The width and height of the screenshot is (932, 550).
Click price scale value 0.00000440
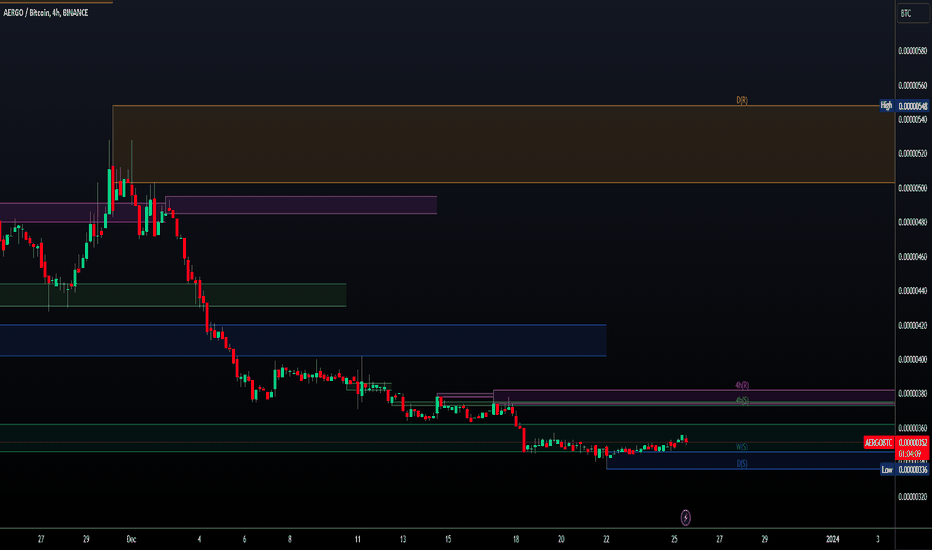coord(913,291)
